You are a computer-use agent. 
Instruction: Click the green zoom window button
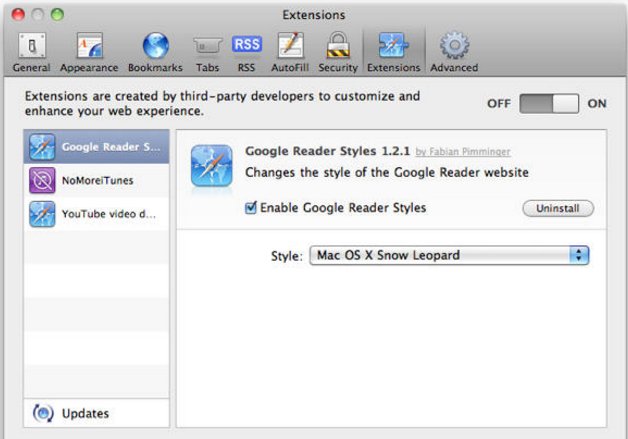pos(57,14)
